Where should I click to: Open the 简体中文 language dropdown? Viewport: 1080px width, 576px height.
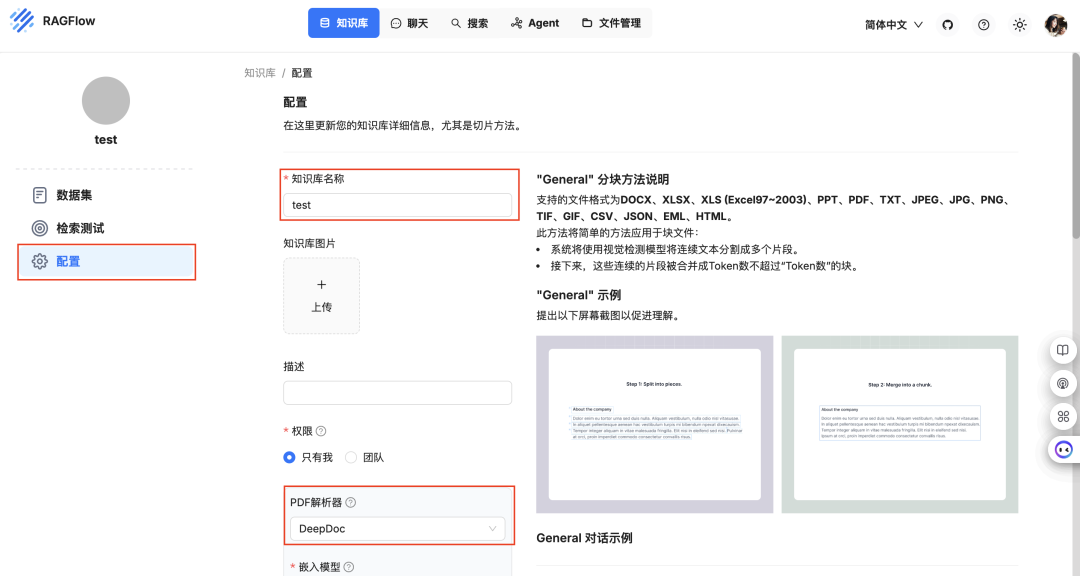click(x=893, y=25)
